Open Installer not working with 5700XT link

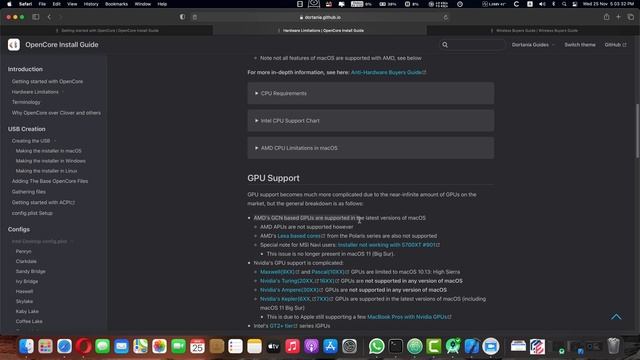tap(389, 245)
